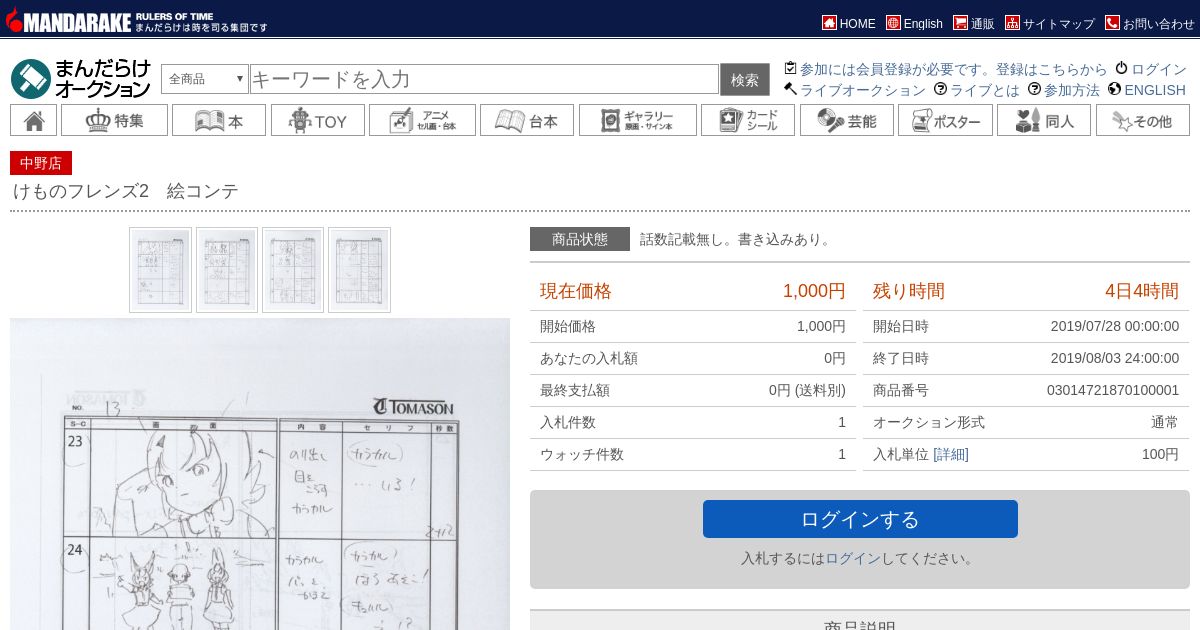Open the カードシール category tab

click(x=748, y=120)
